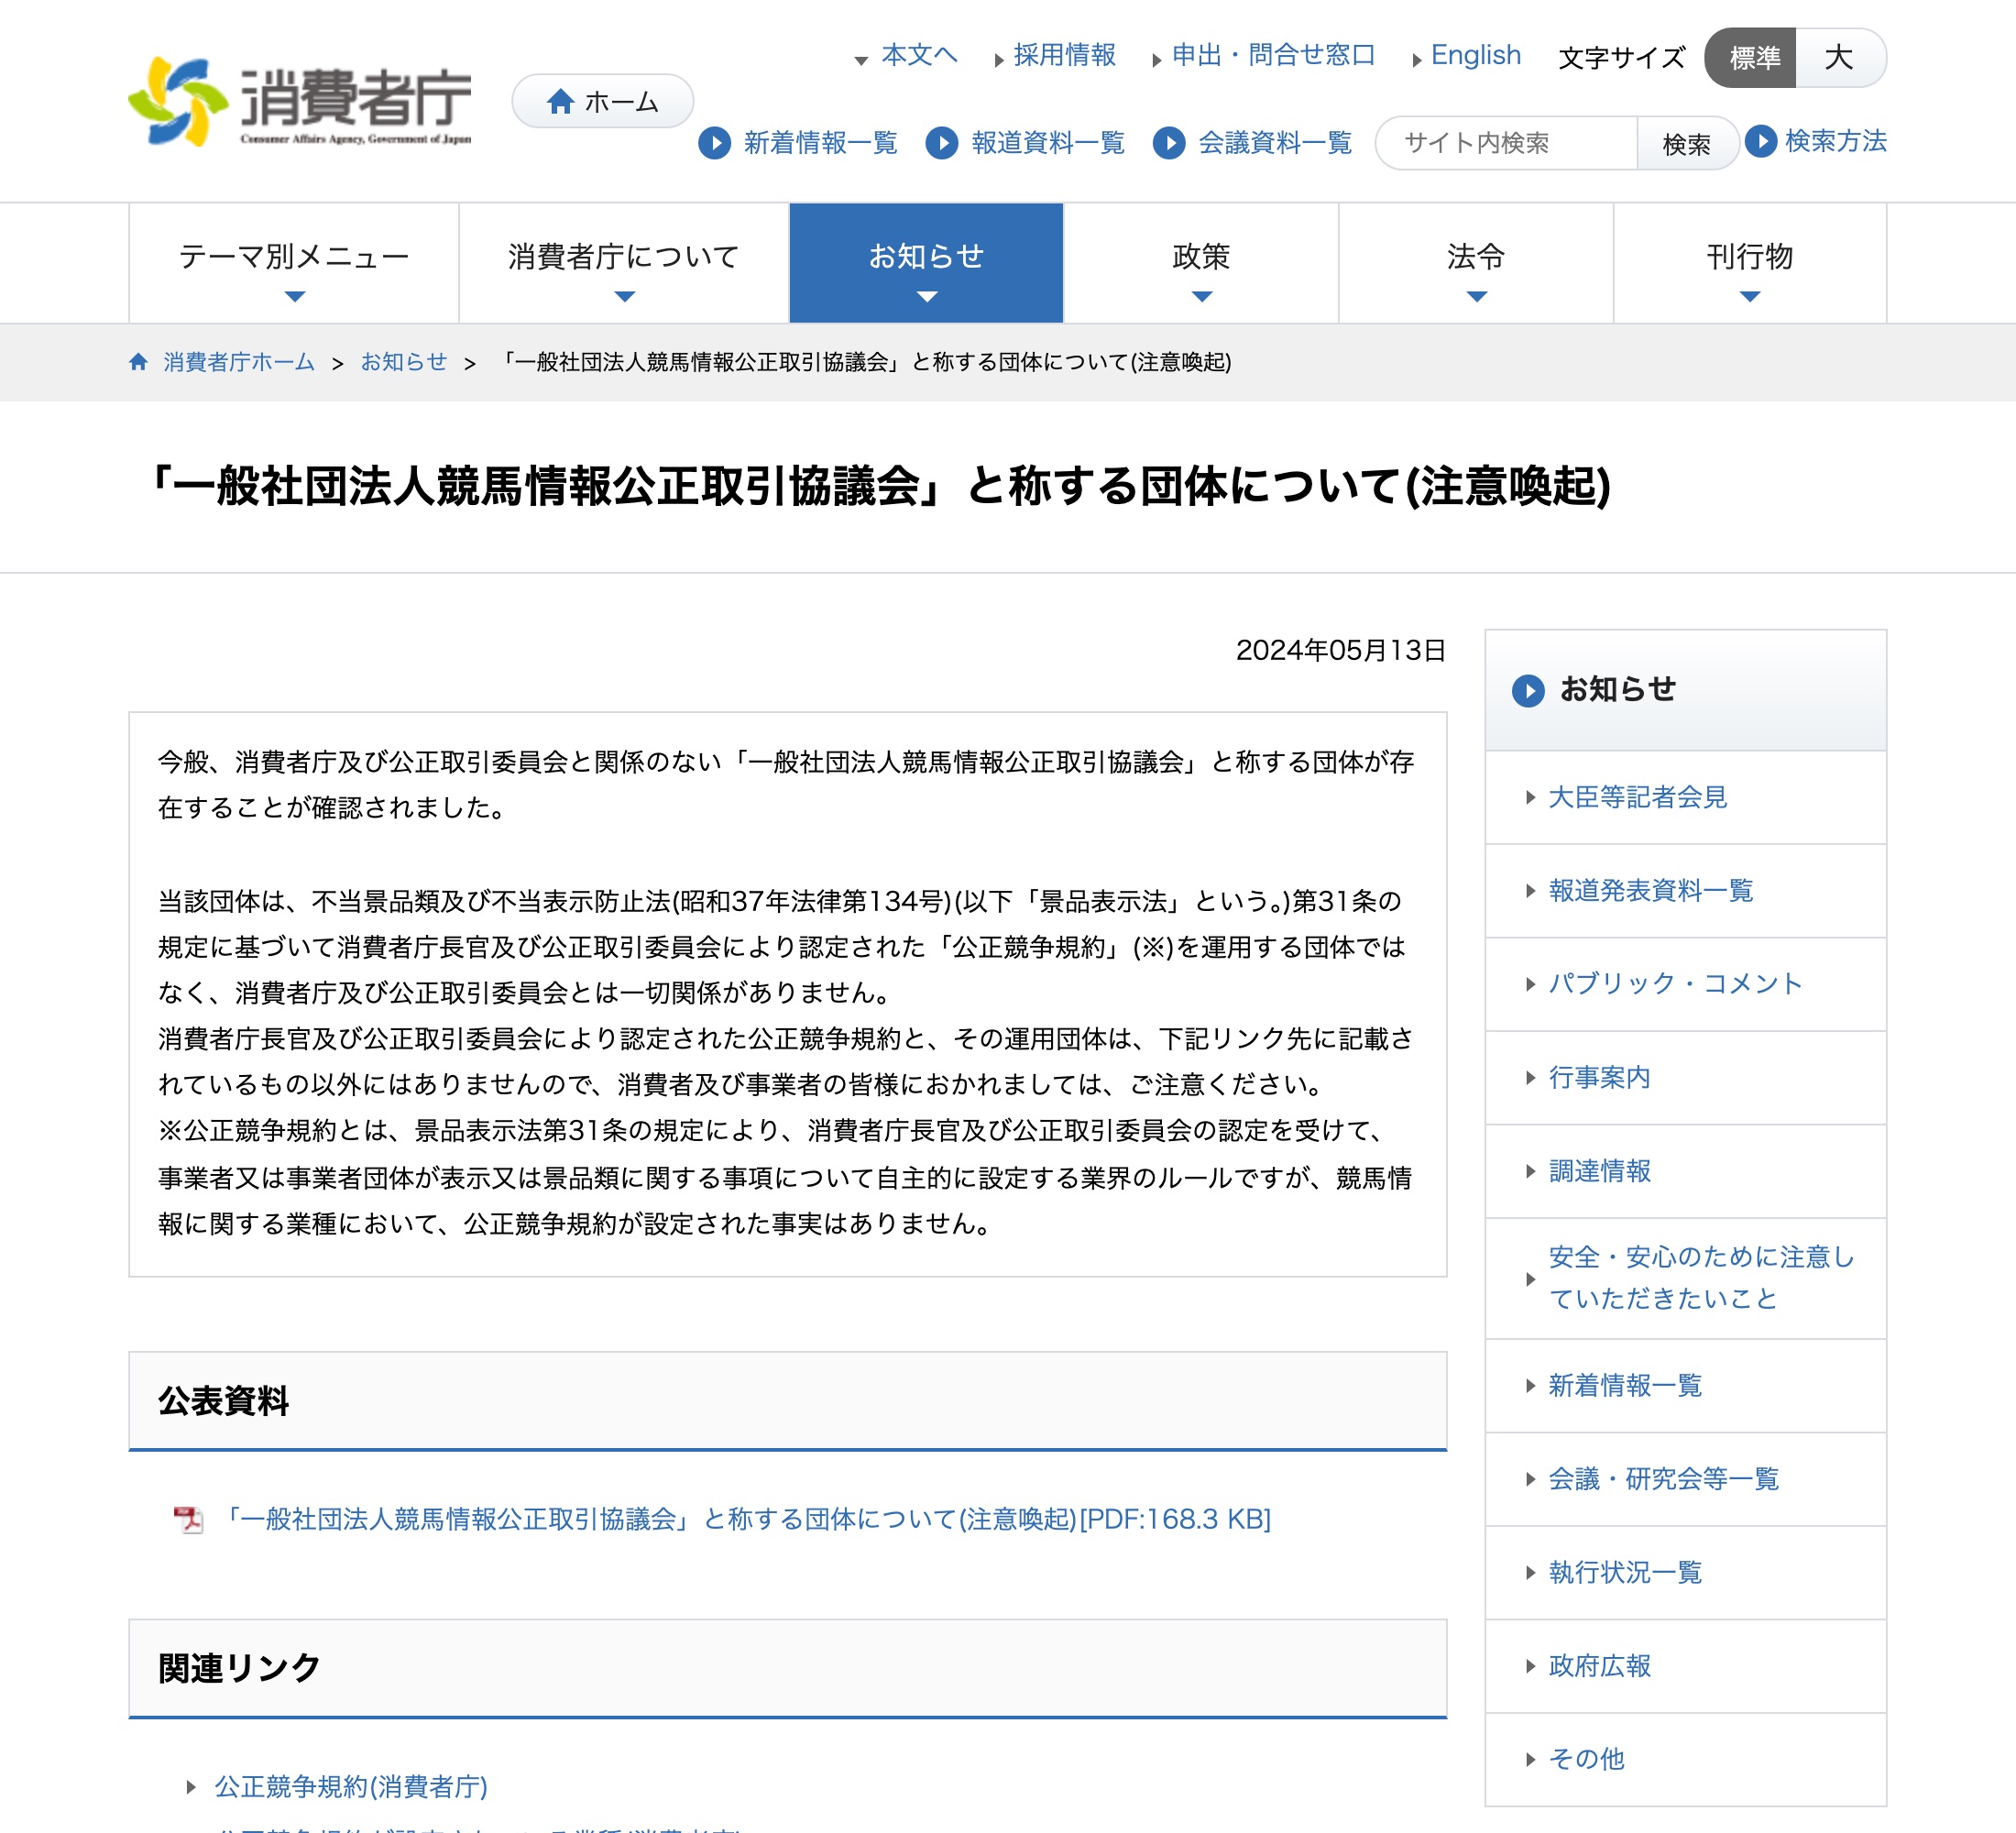Image resolution: width=2016 pixels, height=1833 pixels.
Task: Click sidebar お知らせ heading
Action: coord(1617,690)
